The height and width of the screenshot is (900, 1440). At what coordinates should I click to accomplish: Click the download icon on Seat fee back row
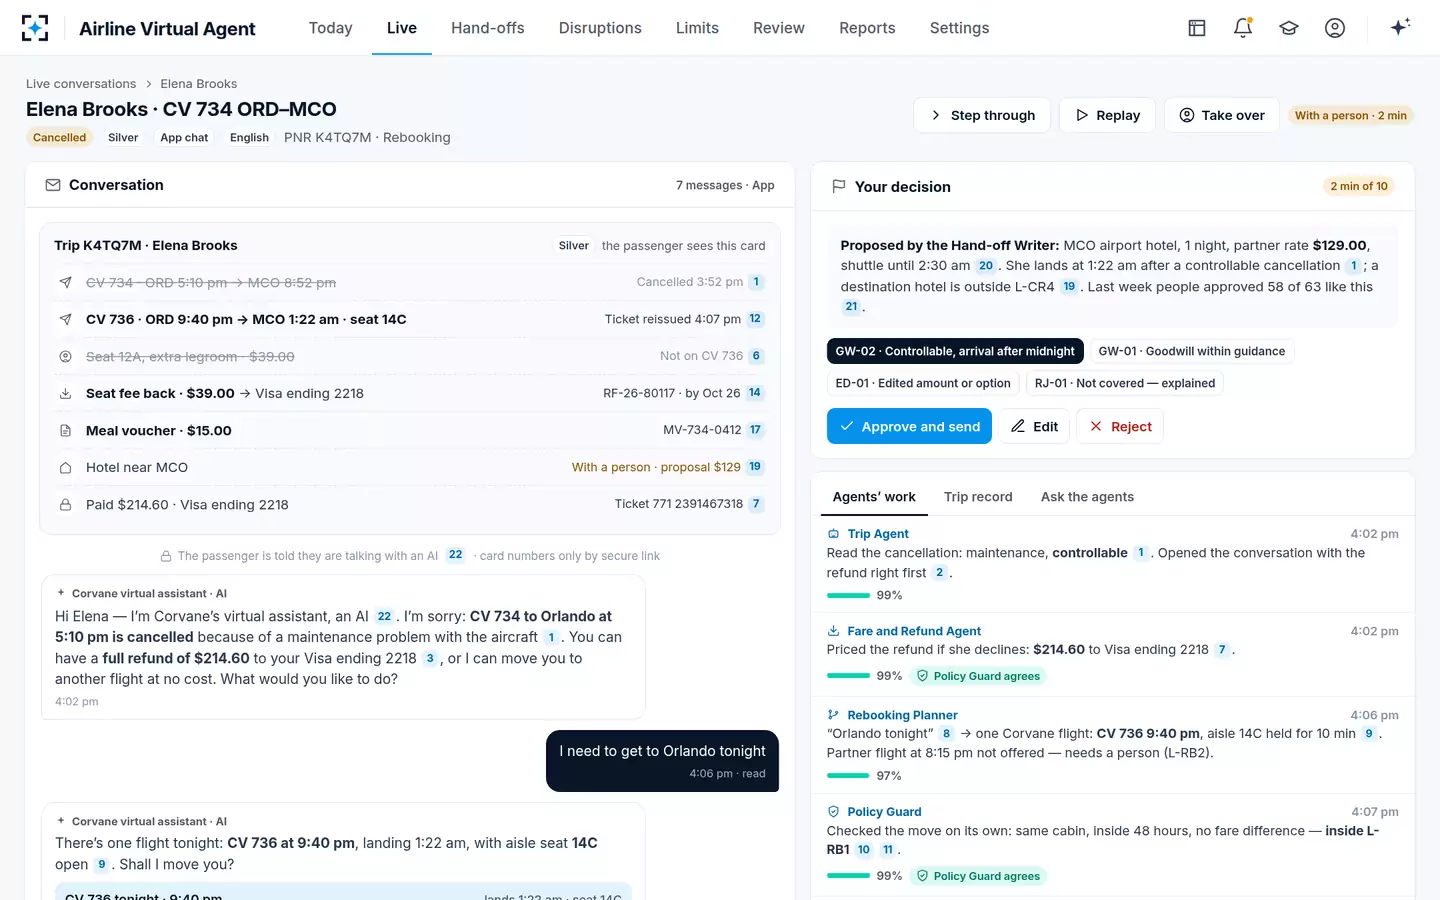click(65, 393)
